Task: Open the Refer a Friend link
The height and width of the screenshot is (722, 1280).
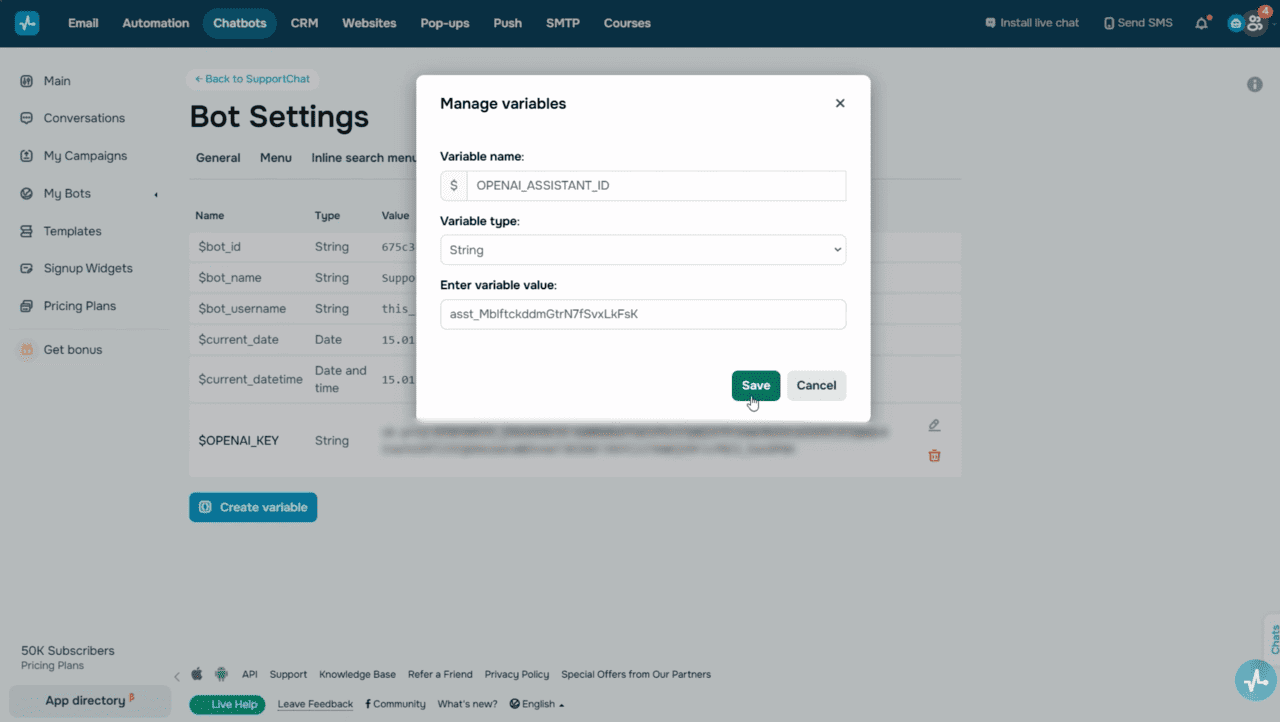Action: coord(440,675)
